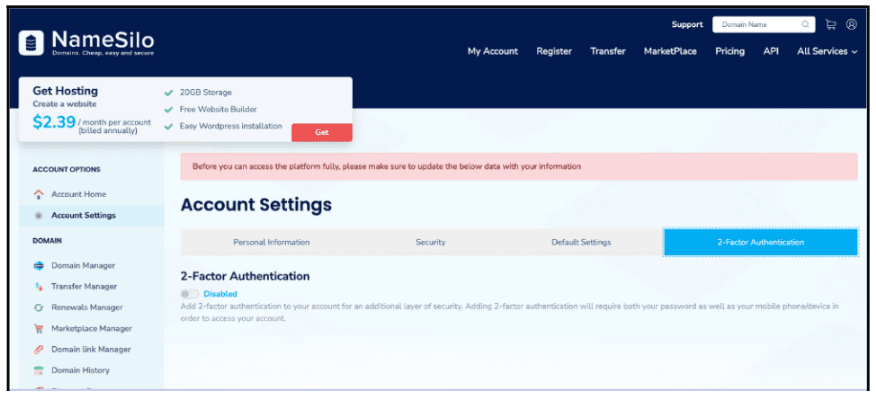Click the Domain Manager icon
Image resolution: width=876 pixels, height=396 pixels.
39,265
